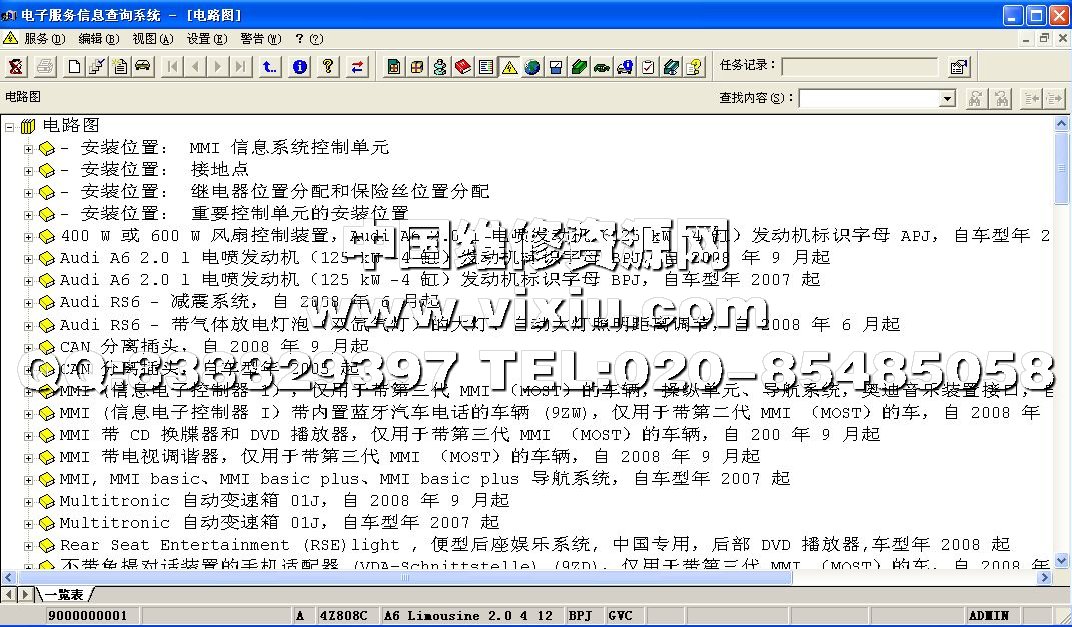This screenshot has height=627, width=1072.
Task: Click the globe toolbar icon
Action: pos(533,66)
